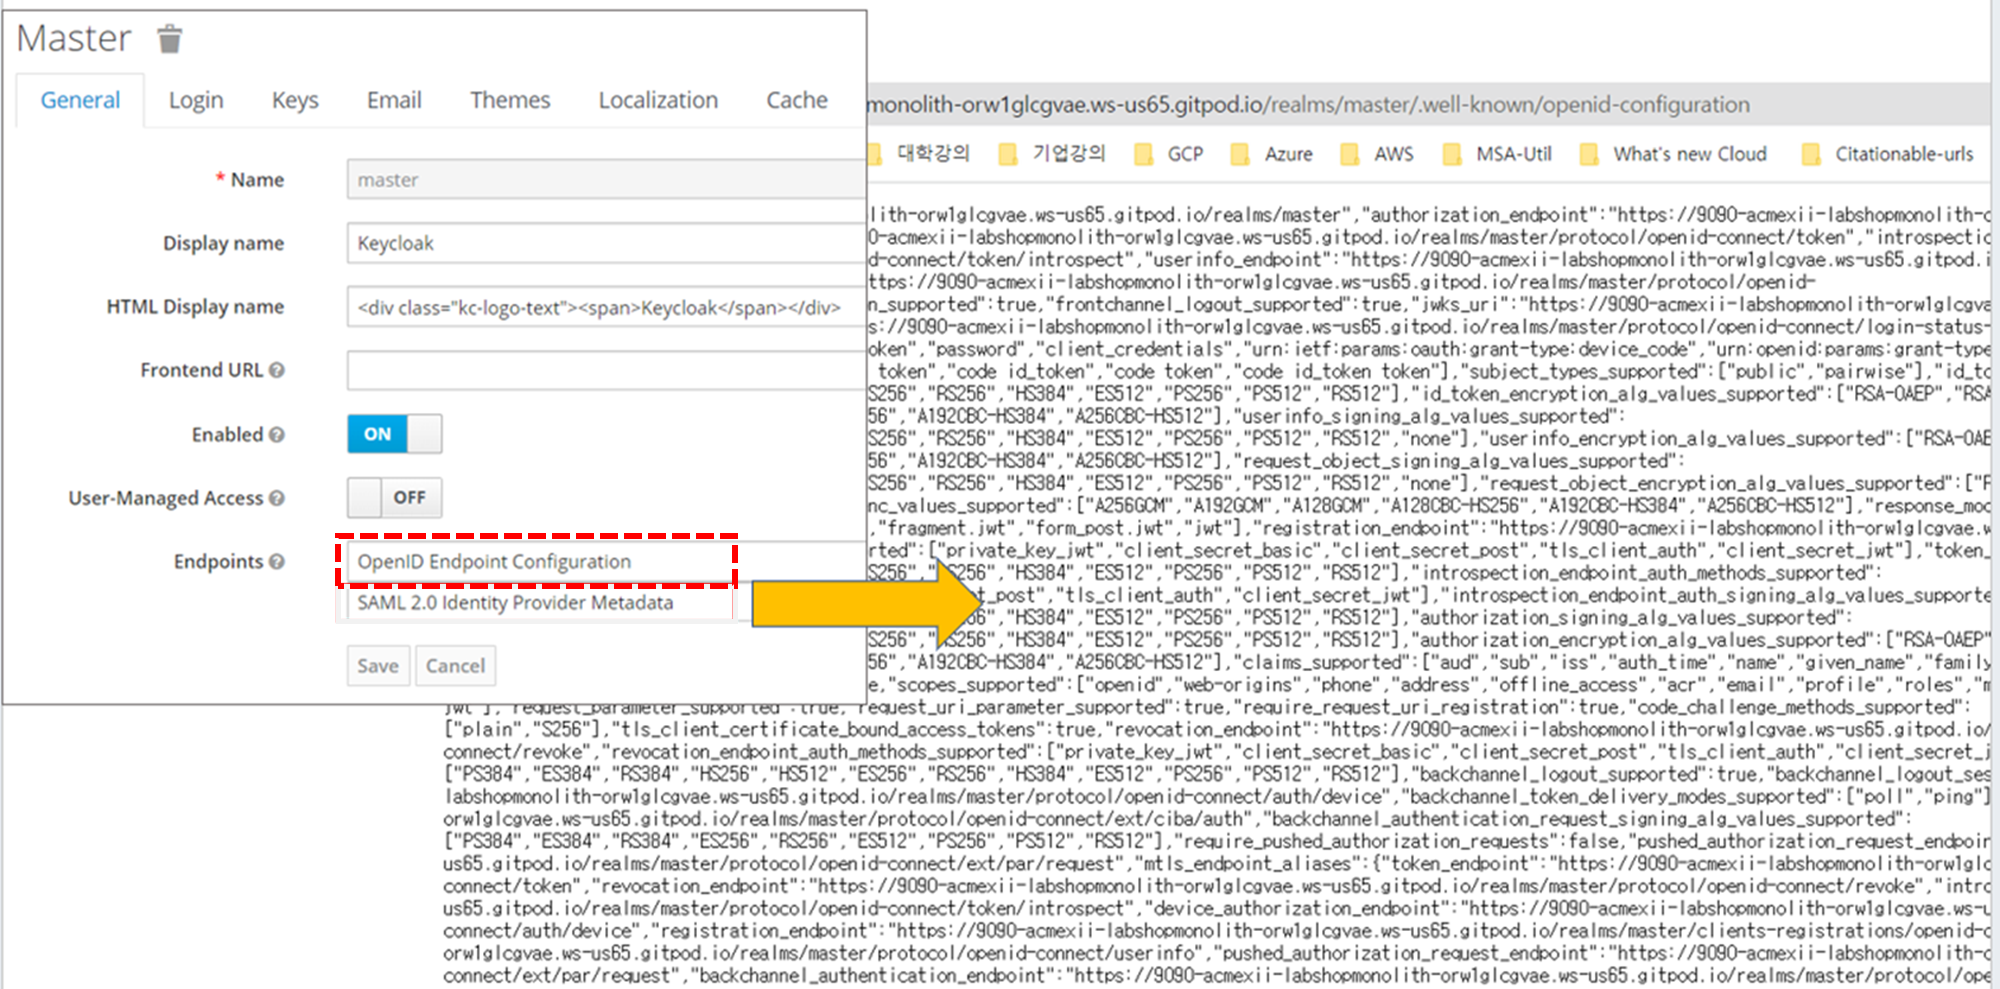Open OpenID Endpoint Configuration link
This screenshot has width=2000, height=989.
coord(494,562)
